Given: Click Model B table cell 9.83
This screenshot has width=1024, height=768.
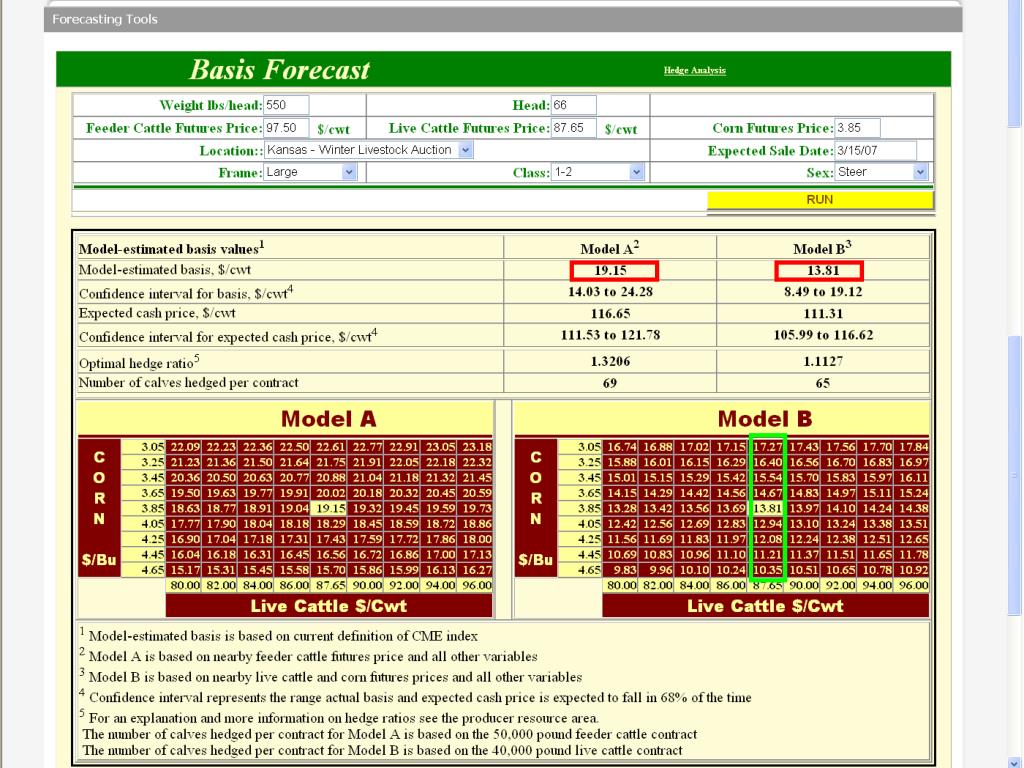Looking at the screenshot, I should [x=621, y=569].
